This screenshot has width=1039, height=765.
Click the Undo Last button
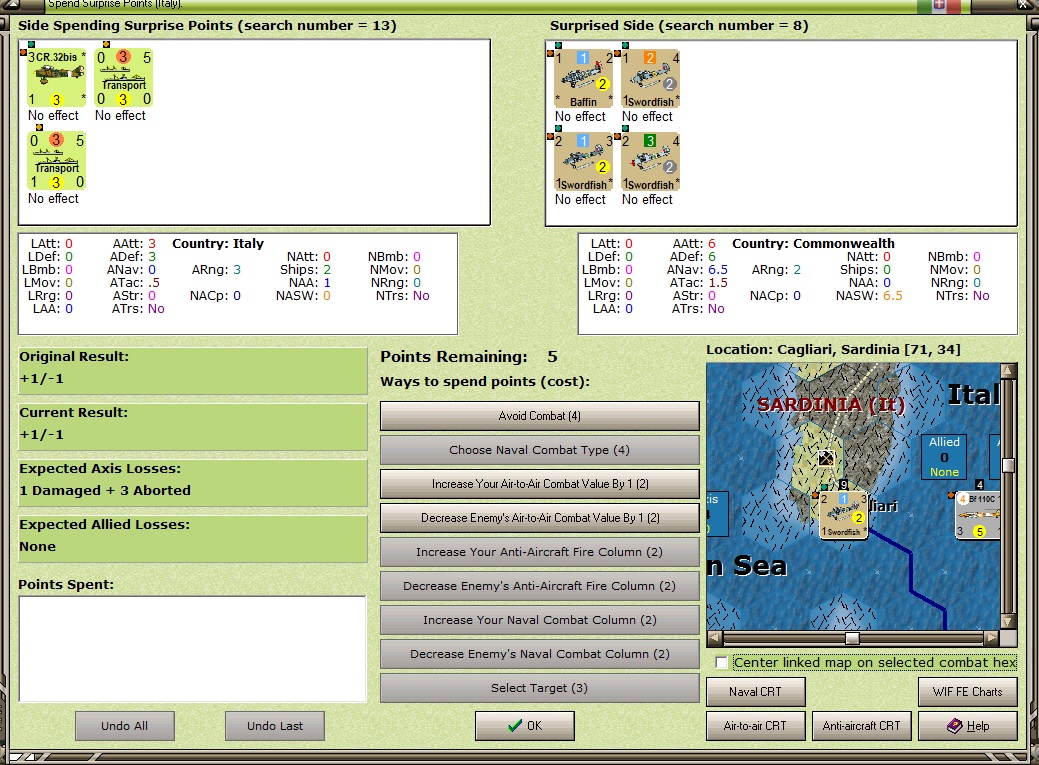(x=275, y=726)
